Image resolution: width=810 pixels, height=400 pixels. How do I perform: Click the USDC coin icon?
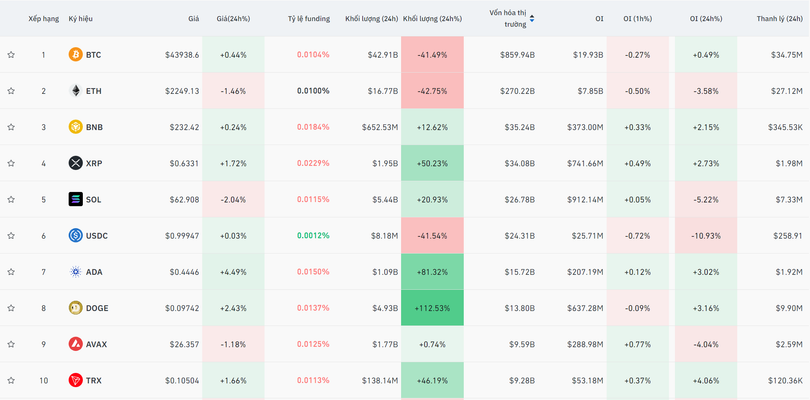pos(75,236)
